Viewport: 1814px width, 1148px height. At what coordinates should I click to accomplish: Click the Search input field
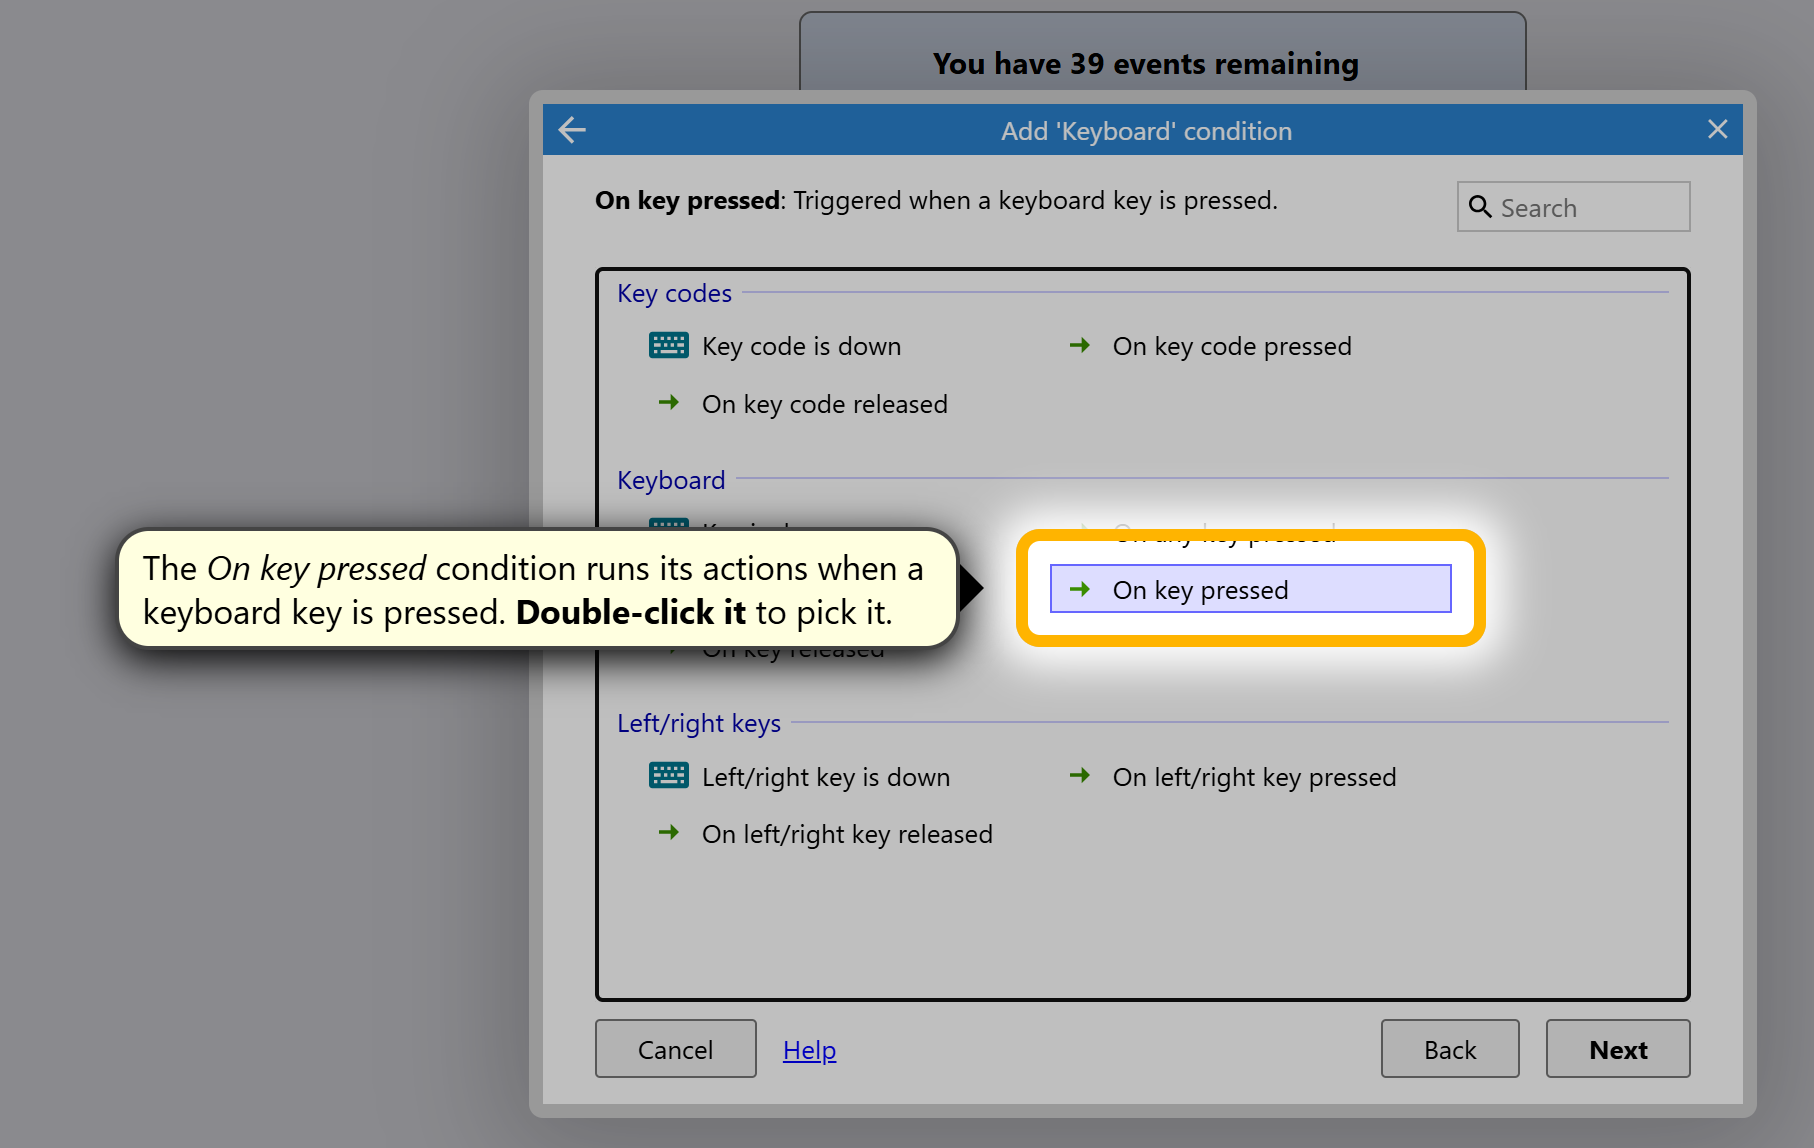coord(1573,207)
